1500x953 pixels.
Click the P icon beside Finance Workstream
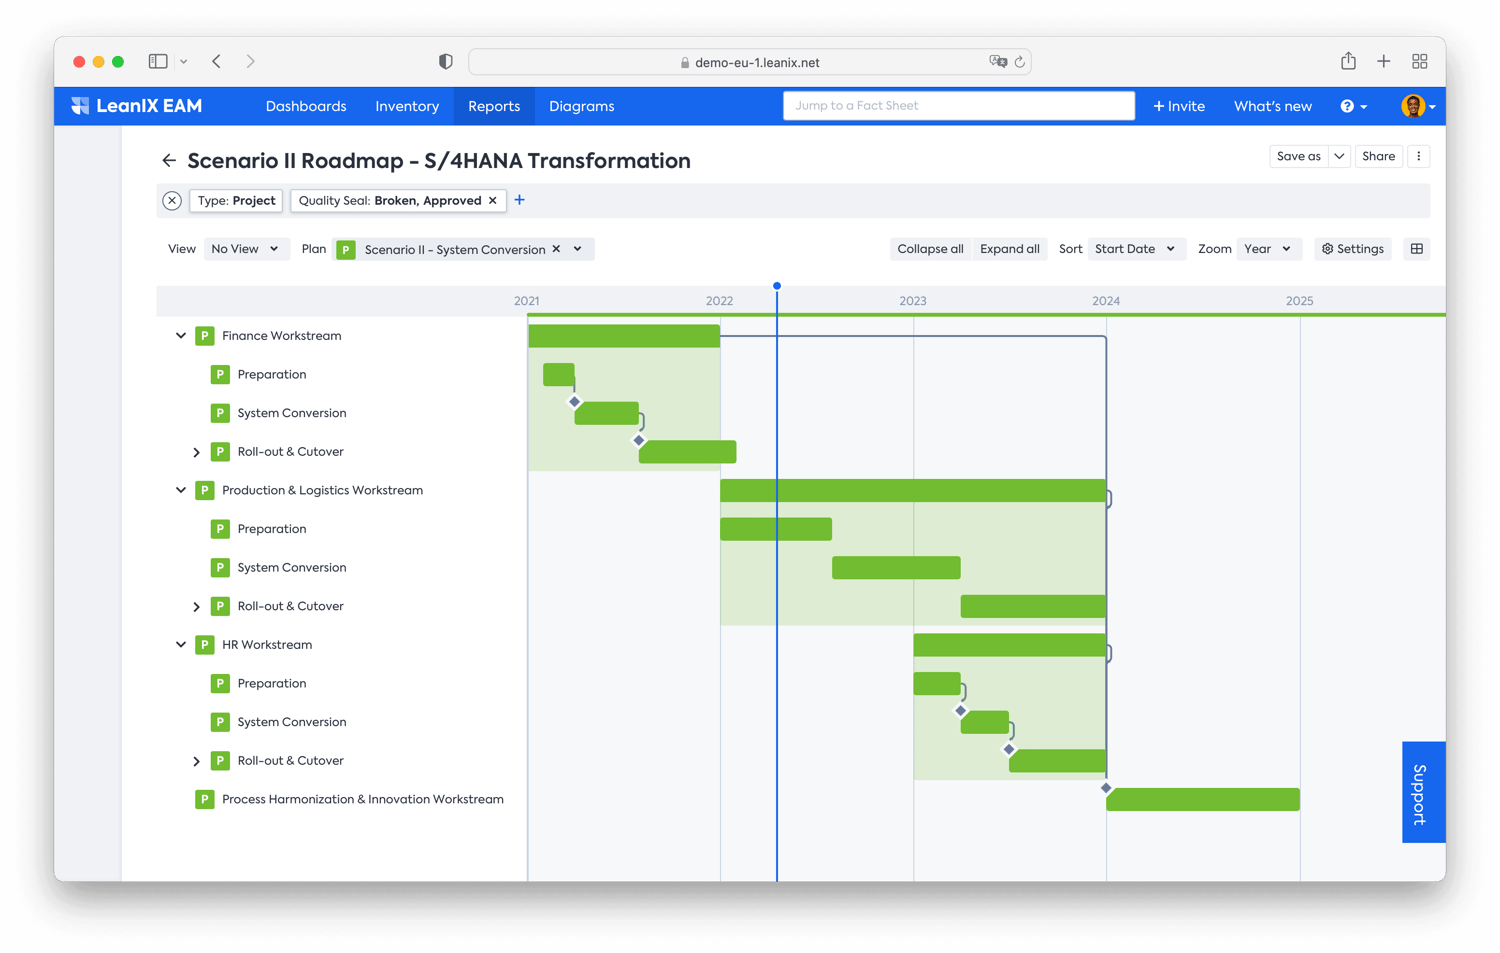coord(205,335)
